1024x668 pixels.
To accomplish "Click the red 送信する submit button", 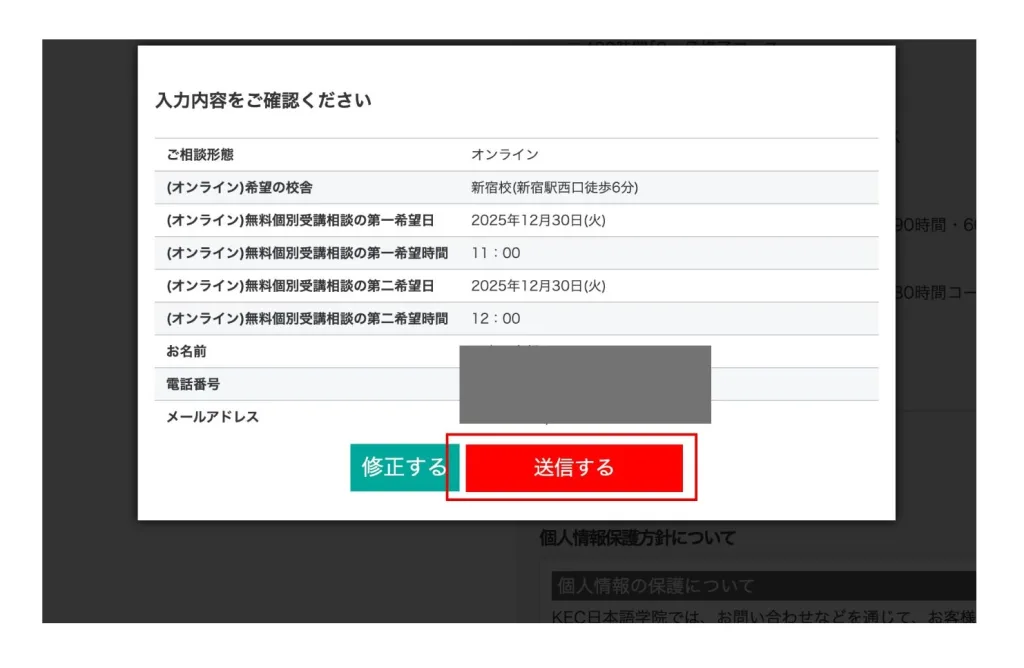I will point(573,468).
